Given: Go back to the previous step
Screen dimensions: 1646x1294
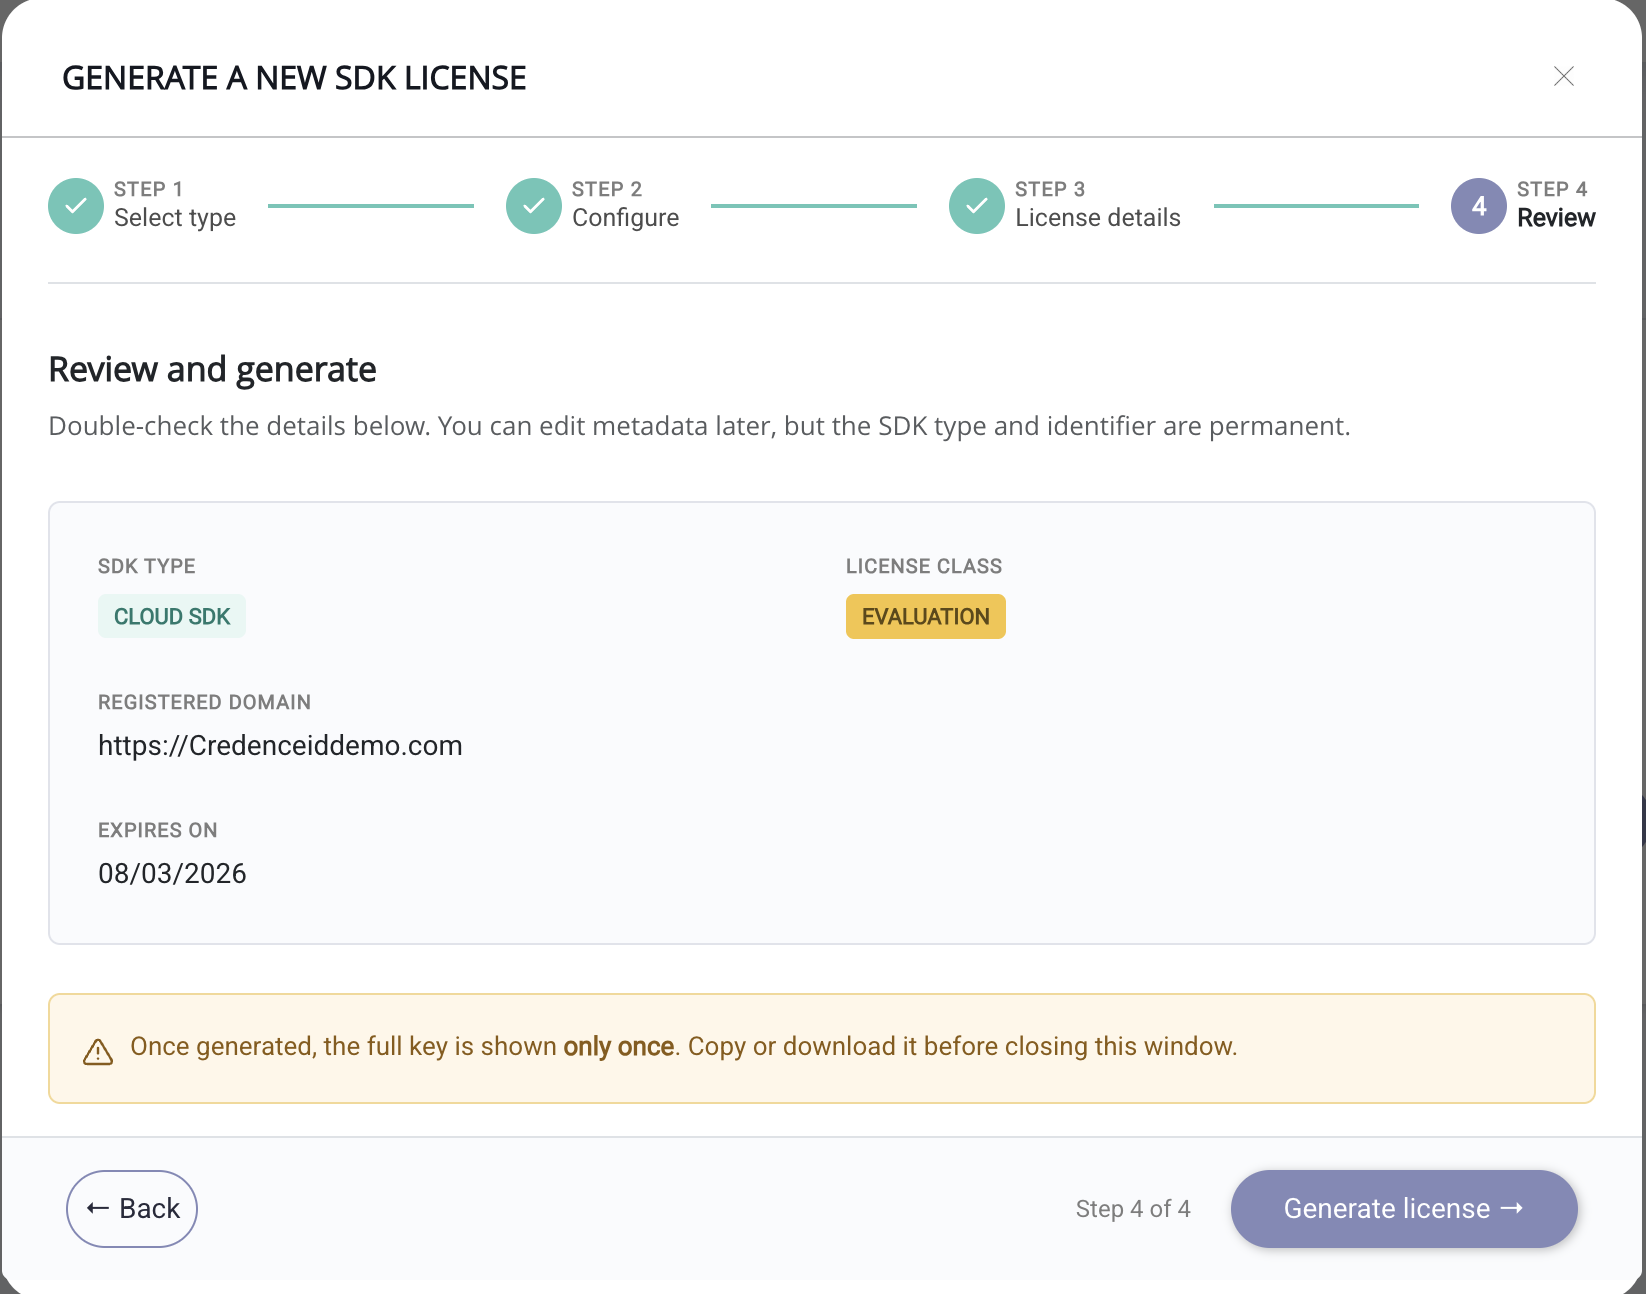Looking at the screenshot, I should click(132, 1209).
